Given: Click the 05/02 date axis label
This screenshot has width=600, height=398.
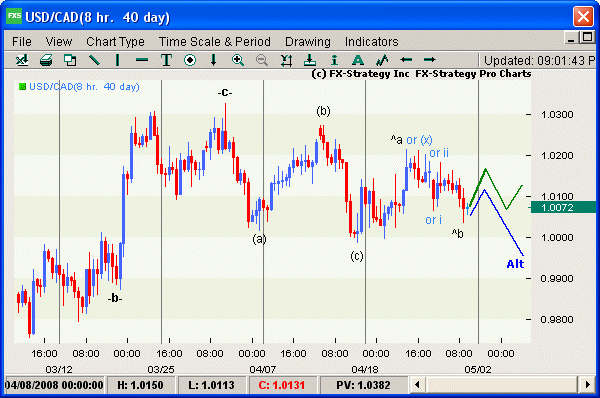Looking at the screenshot, I should point(478,370).
